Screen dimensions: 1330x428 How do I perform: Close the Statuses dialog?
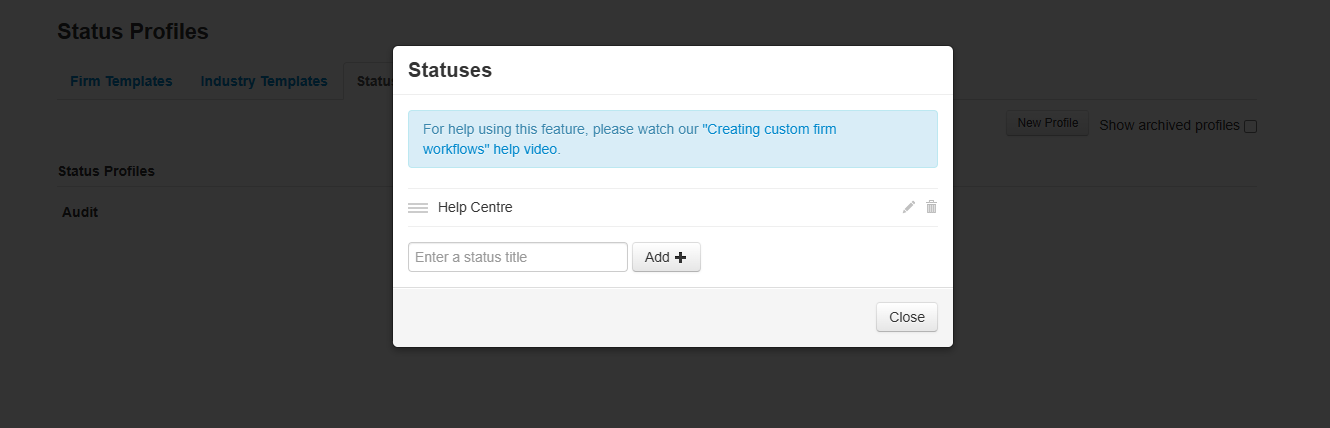point(906,317)
